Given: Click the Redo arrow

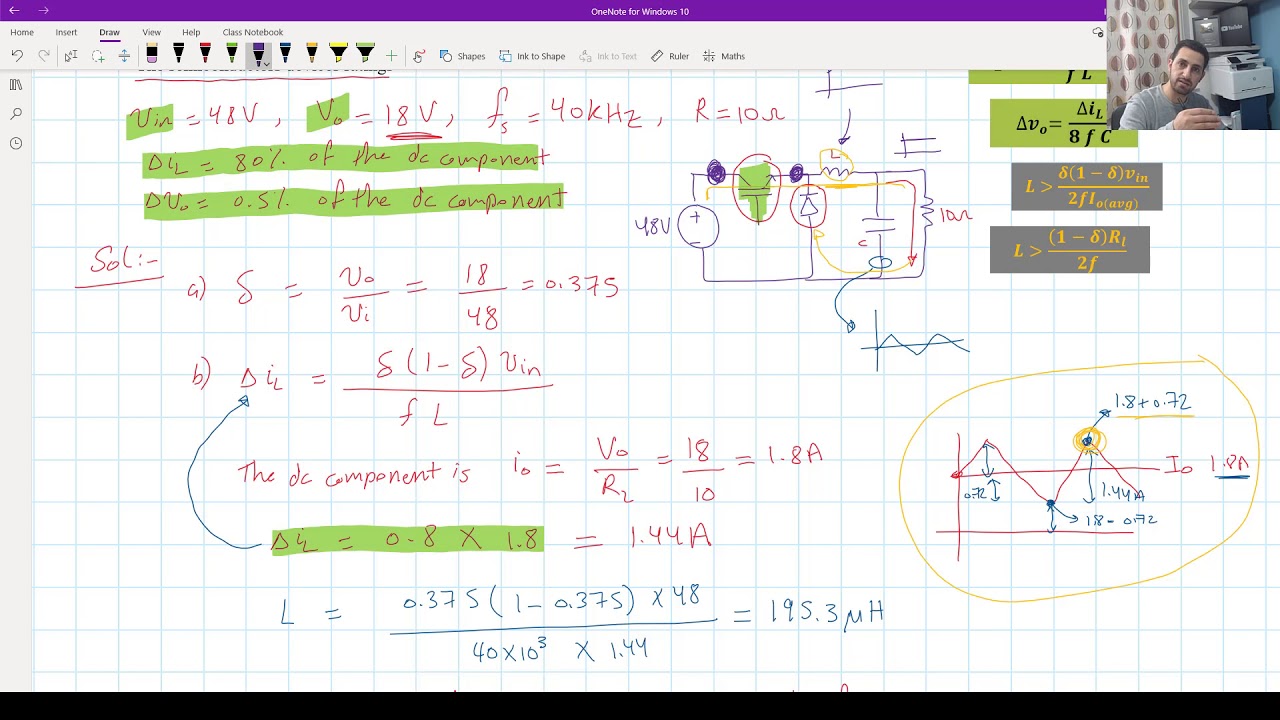Looking at the screenshot, I should click(x=43, y=56).
